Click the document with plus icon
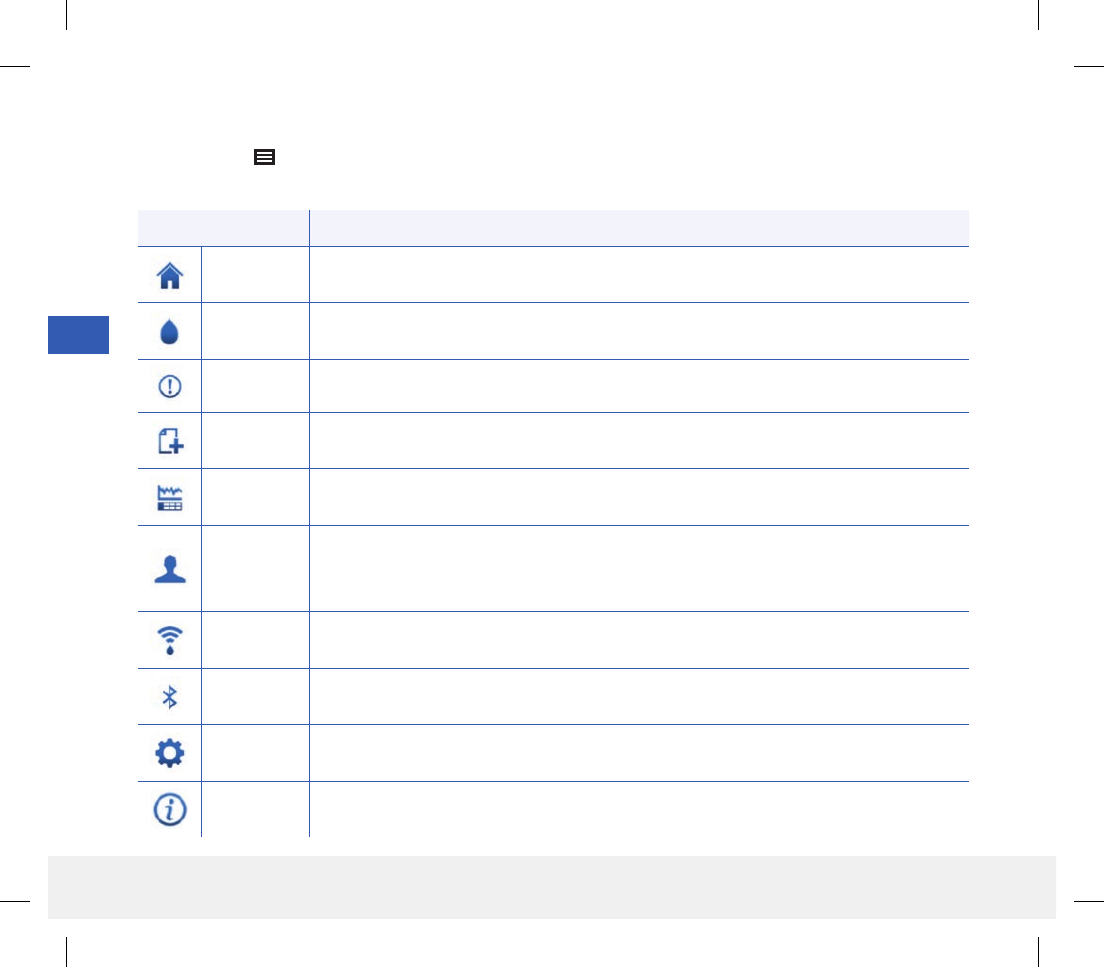 click(x=170, y=442)
